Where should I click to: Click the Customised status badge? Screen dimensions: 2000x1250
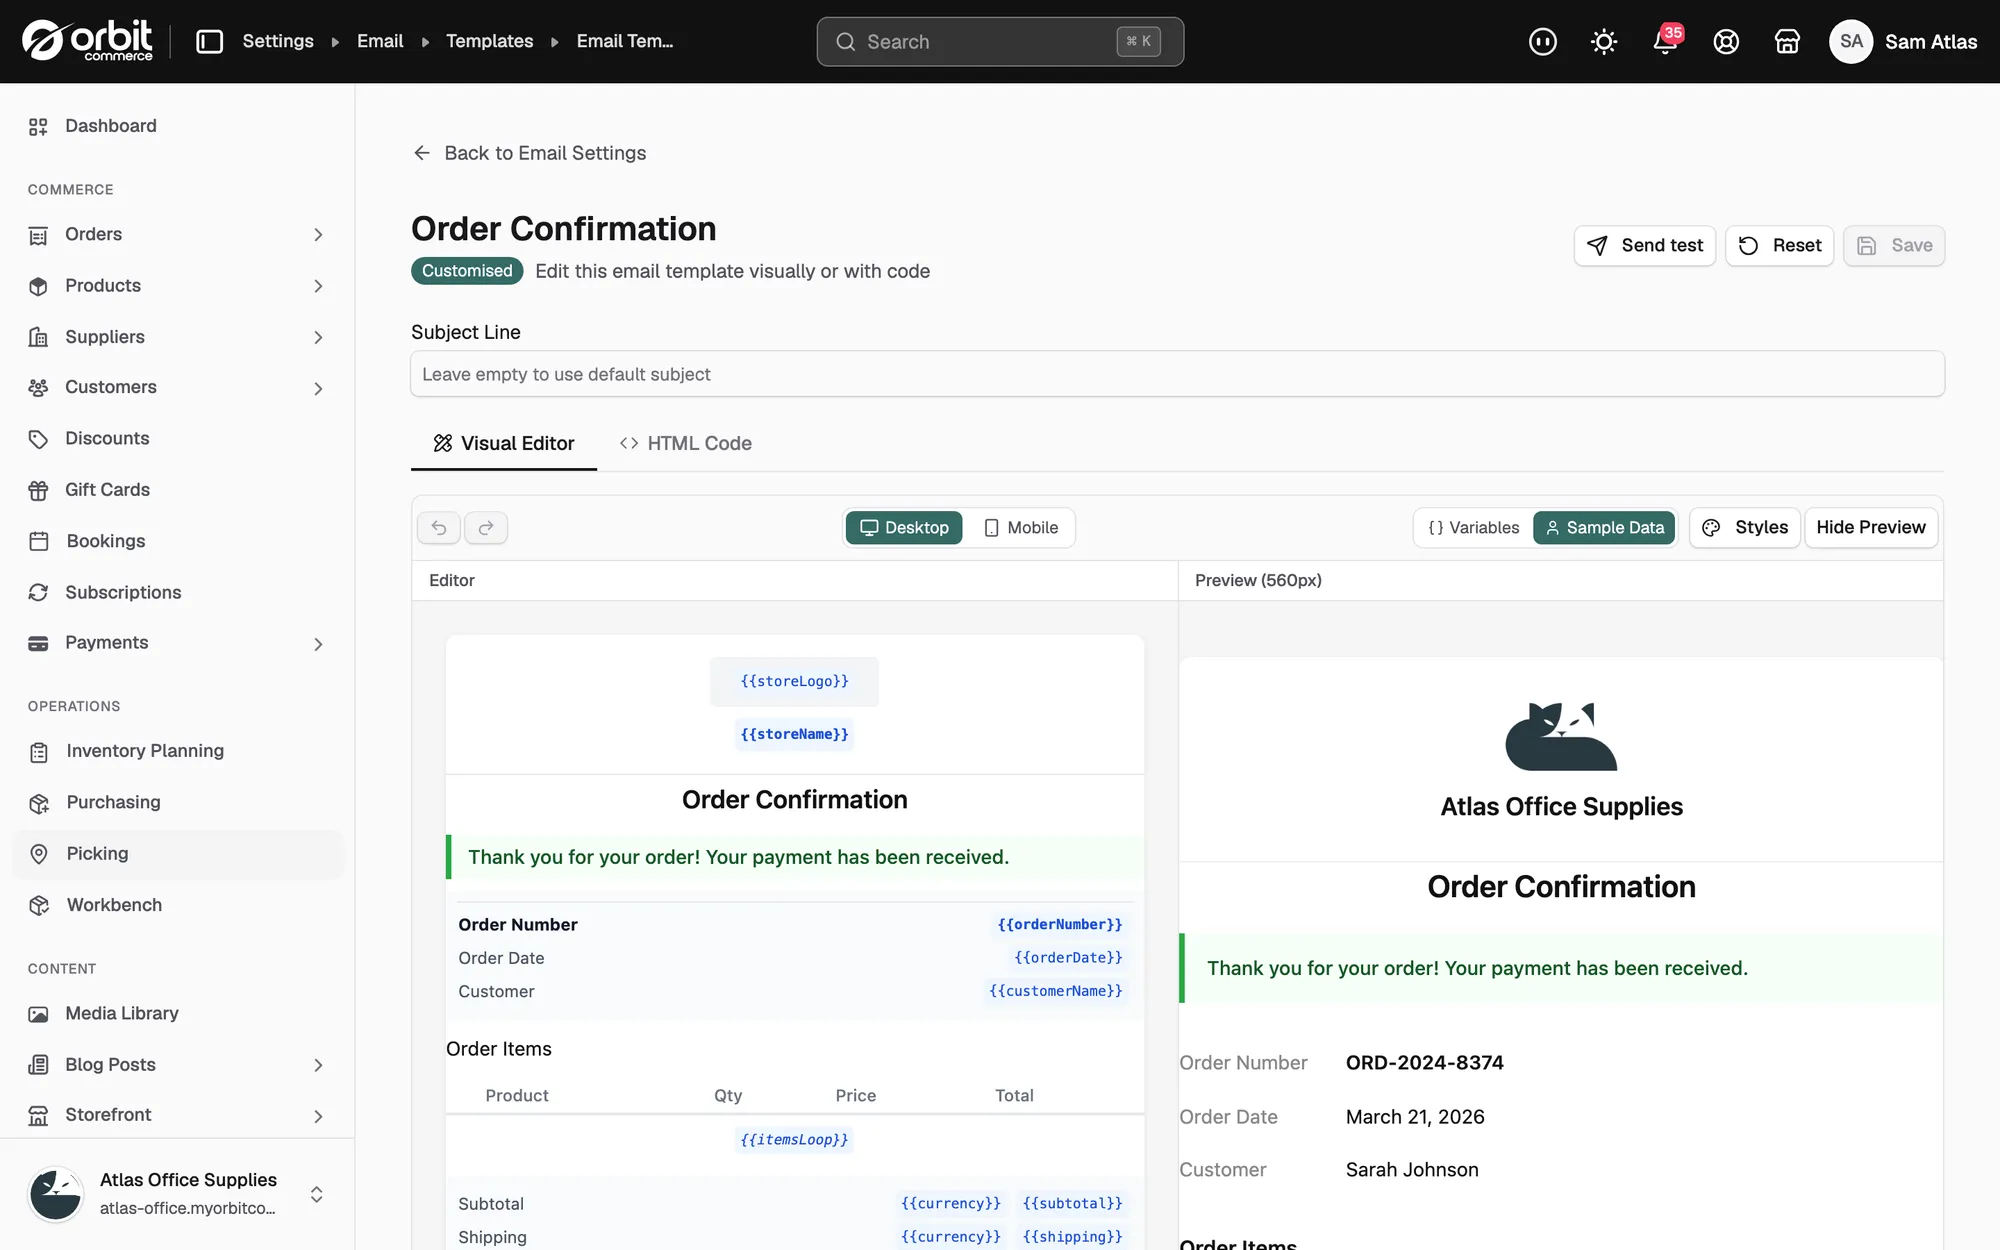coord(467,271)
